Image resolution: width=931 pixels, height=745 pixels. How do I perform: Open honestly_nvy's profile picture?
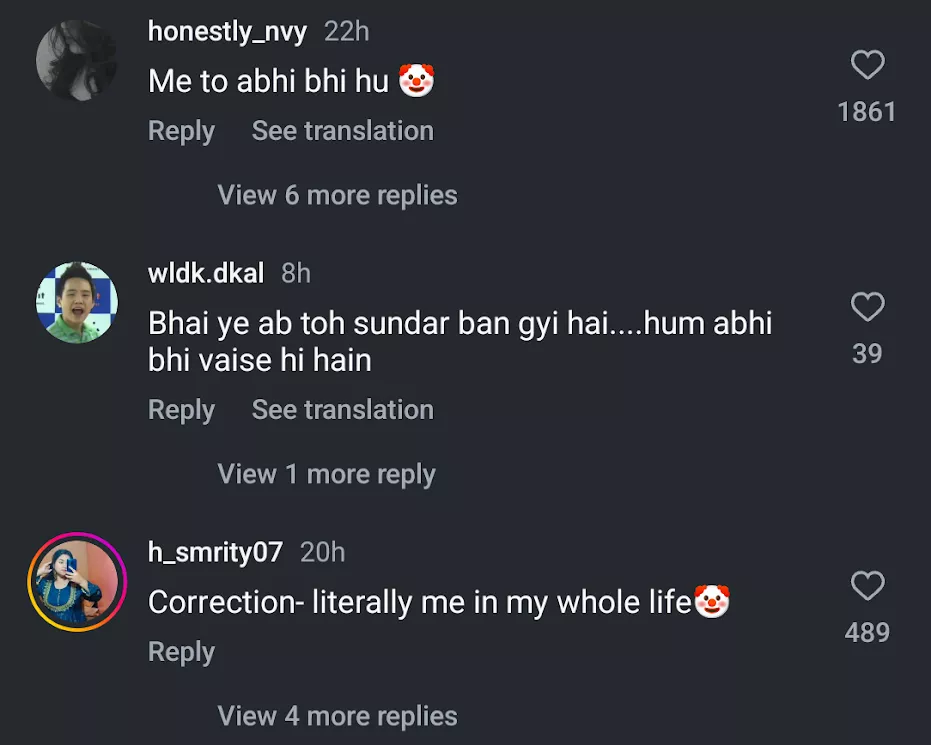tap(77, 61)
